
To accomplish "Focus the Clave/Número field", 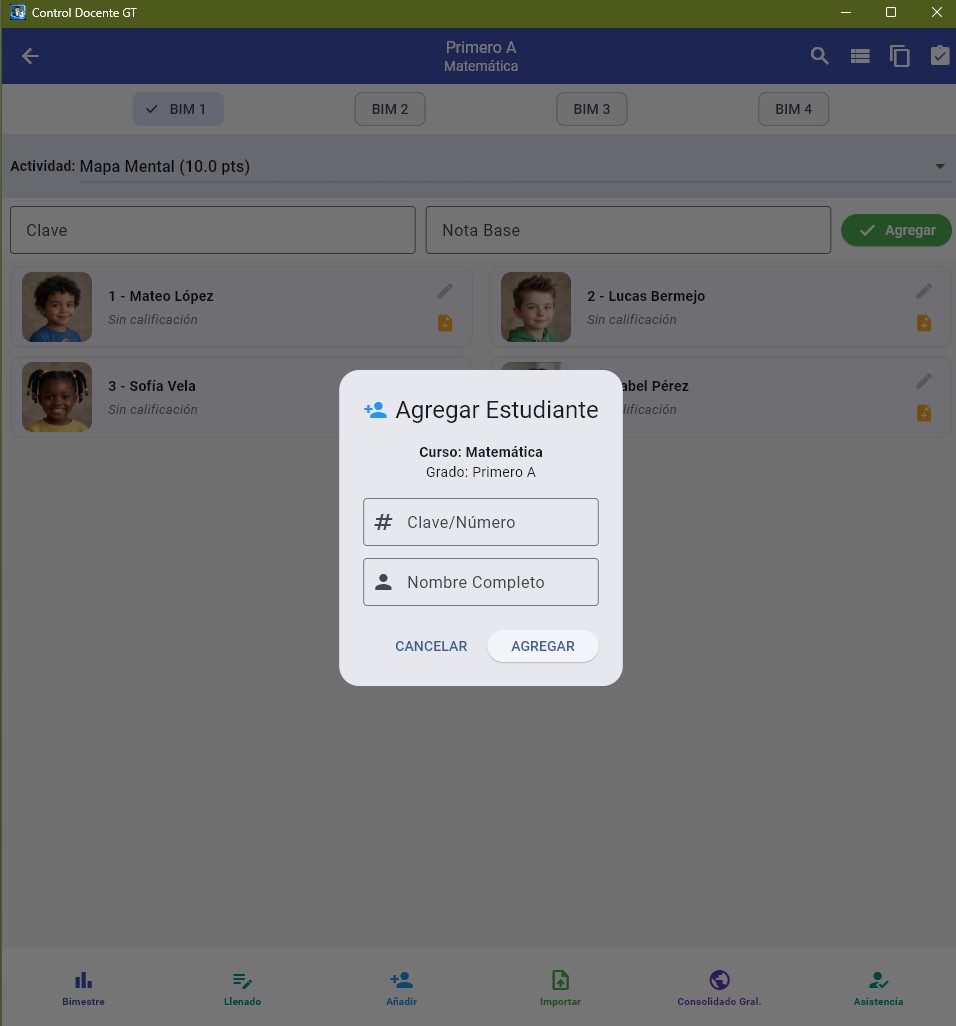I will click(x=481, y=522).
